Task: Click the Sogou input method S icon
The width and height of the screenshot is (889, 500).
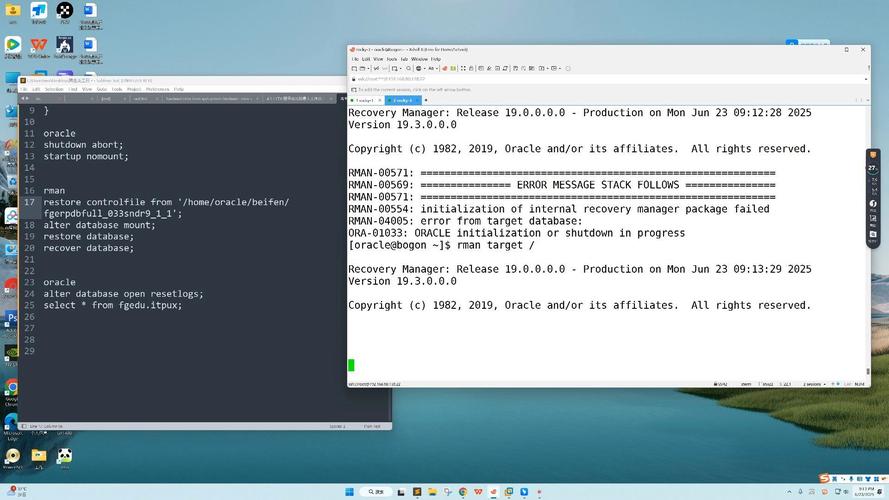Action: pyautogui.click(x=824, y=479)
